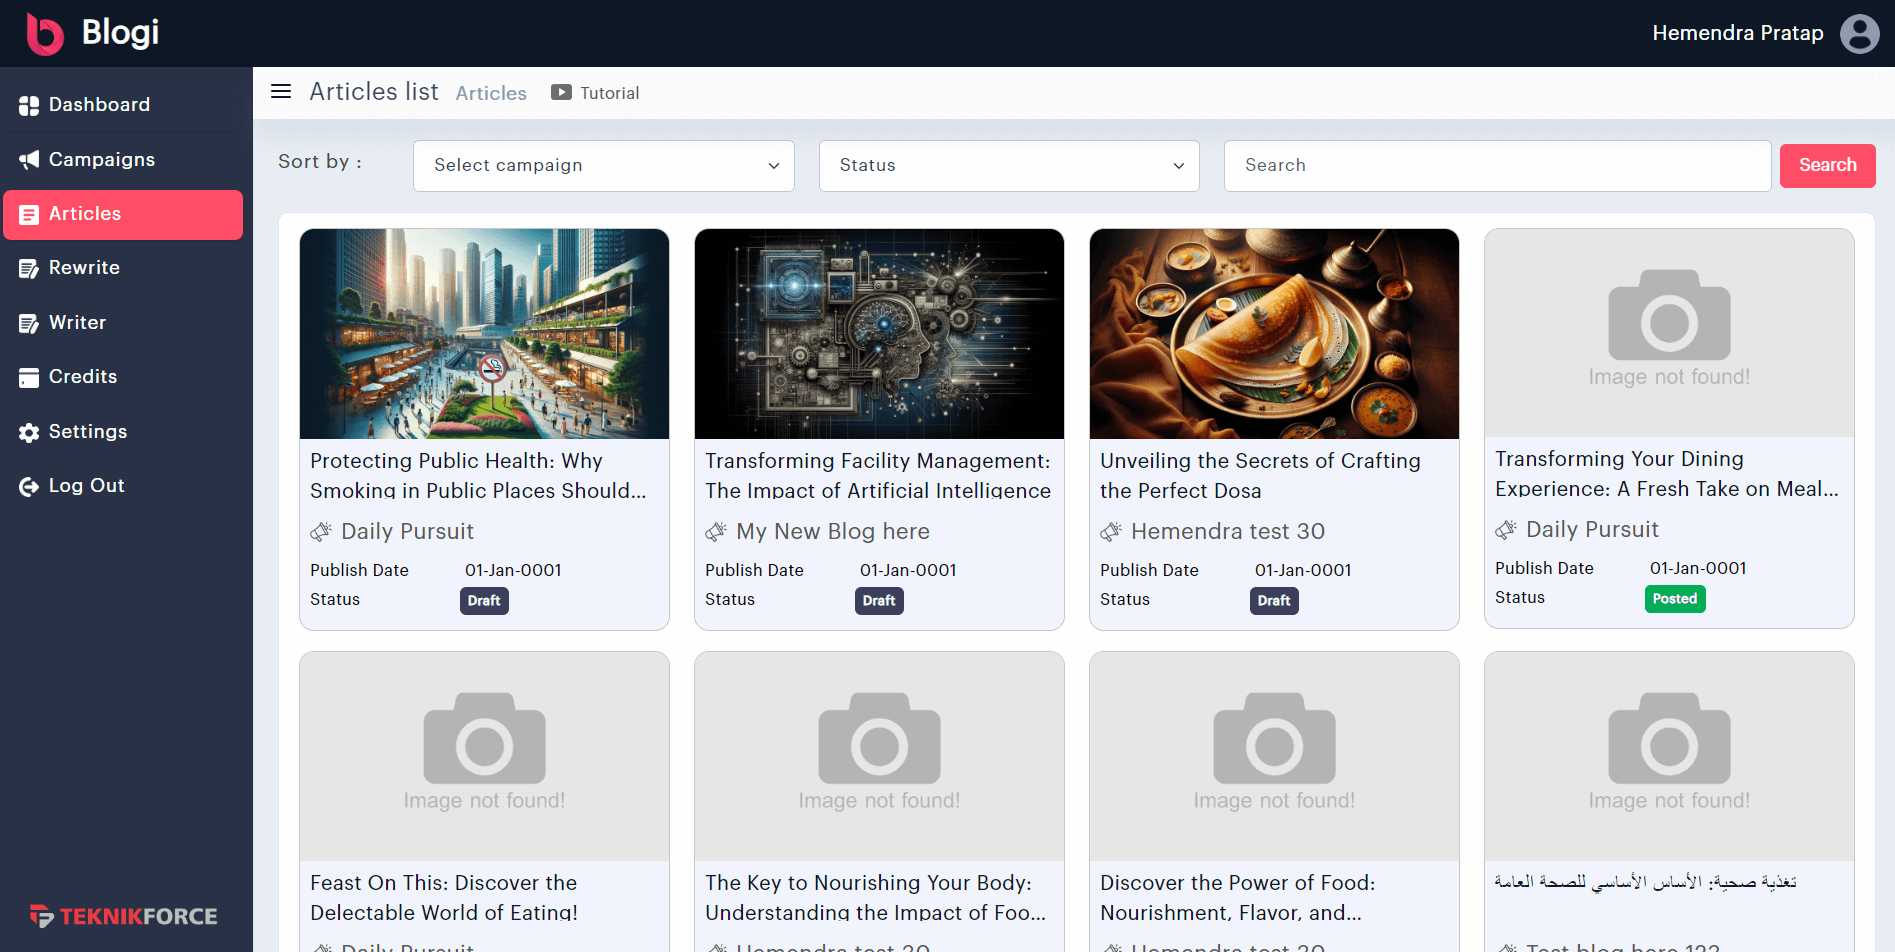Open Discover the Power of Food title
Viewport: 1895px width, 952px height.
coord(1238,898)
